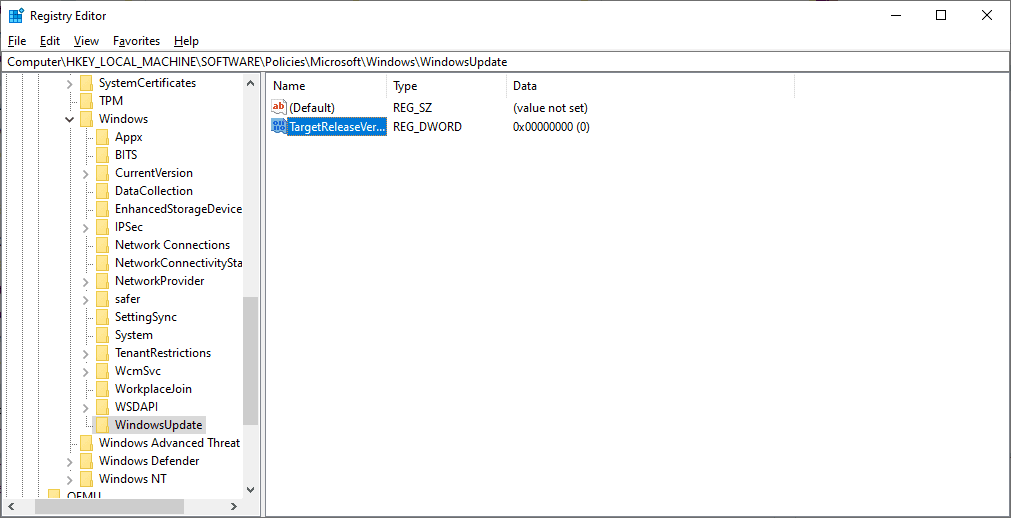Expand the CurrentVersion key
This screenshot has height=518, width=1011.
click(x=86, y=173)
